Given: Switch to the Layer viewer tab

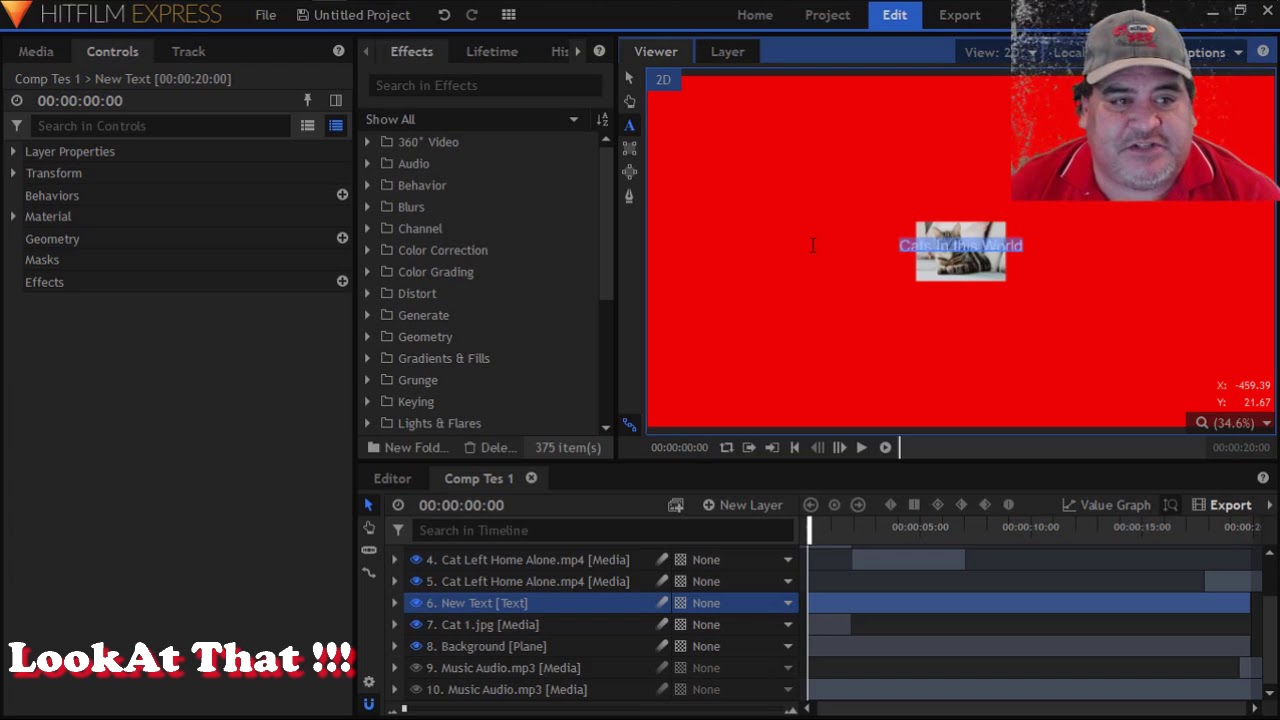Looking at the screenshot, I should click(727, 51).
